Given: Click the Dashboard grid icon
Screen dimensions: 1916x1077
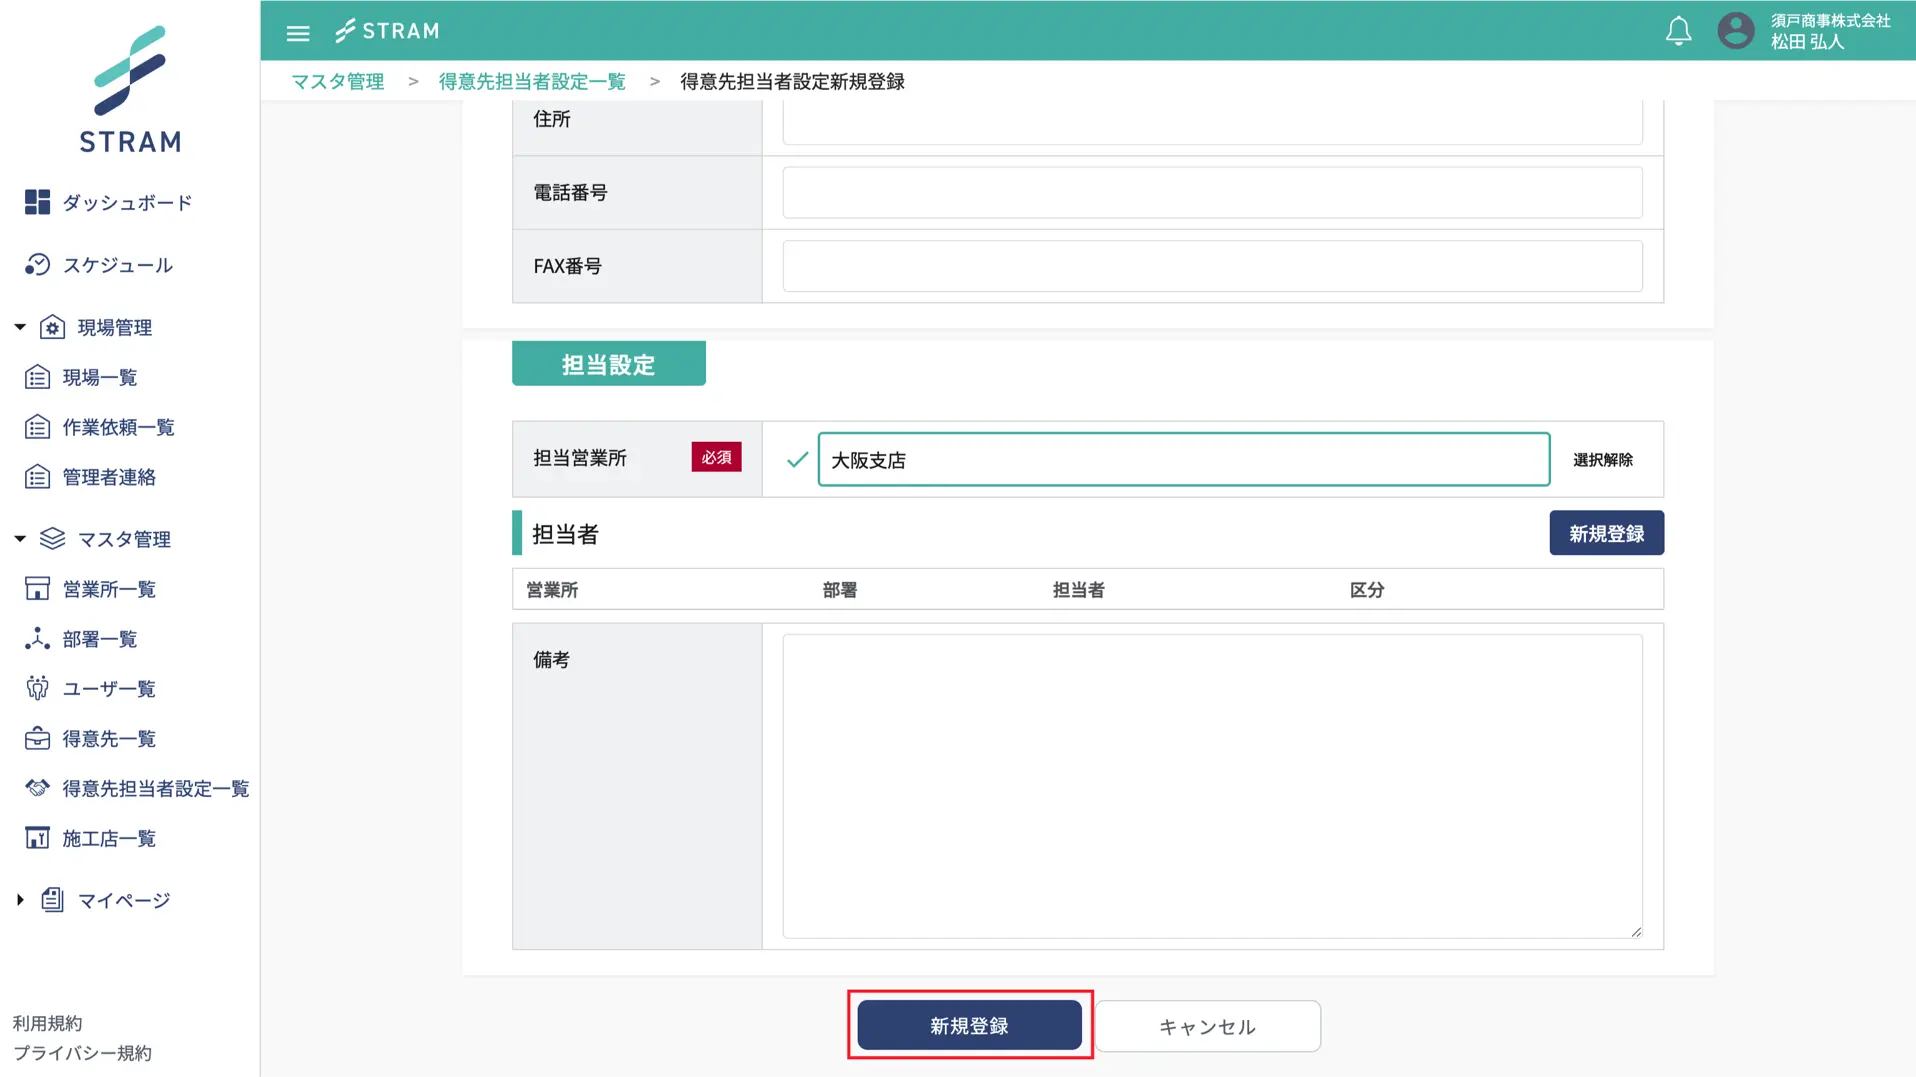Looking at the screenshot, I should [37, 202].
